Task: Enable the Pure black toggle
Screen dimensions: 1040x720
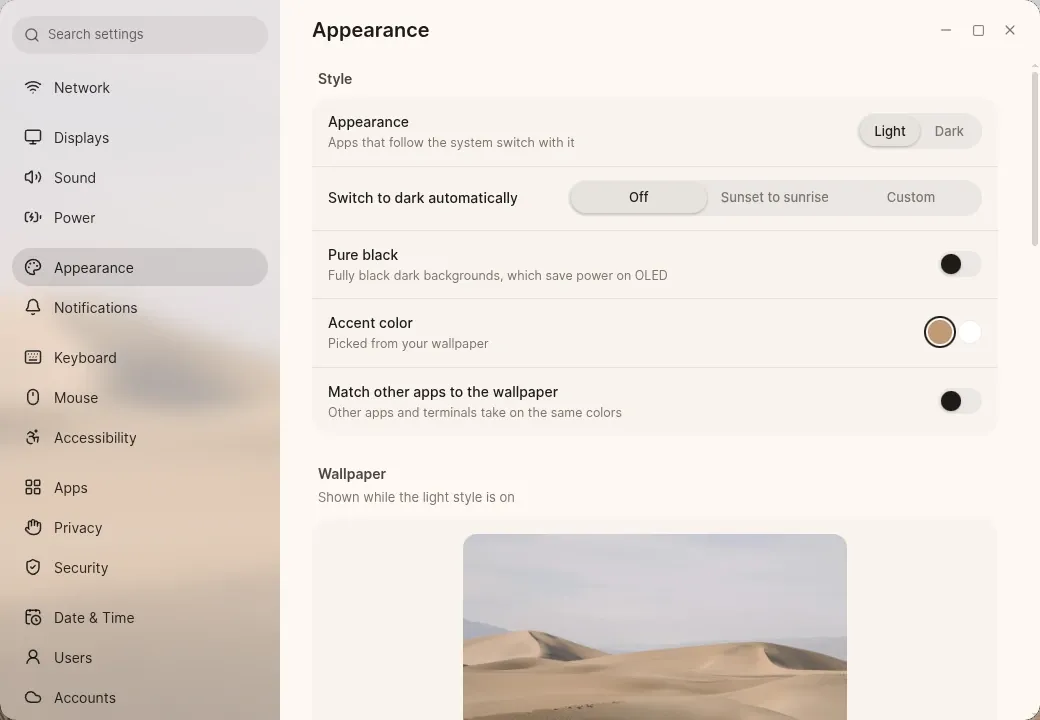Action: pyautogui.click(x=960, y=264)
